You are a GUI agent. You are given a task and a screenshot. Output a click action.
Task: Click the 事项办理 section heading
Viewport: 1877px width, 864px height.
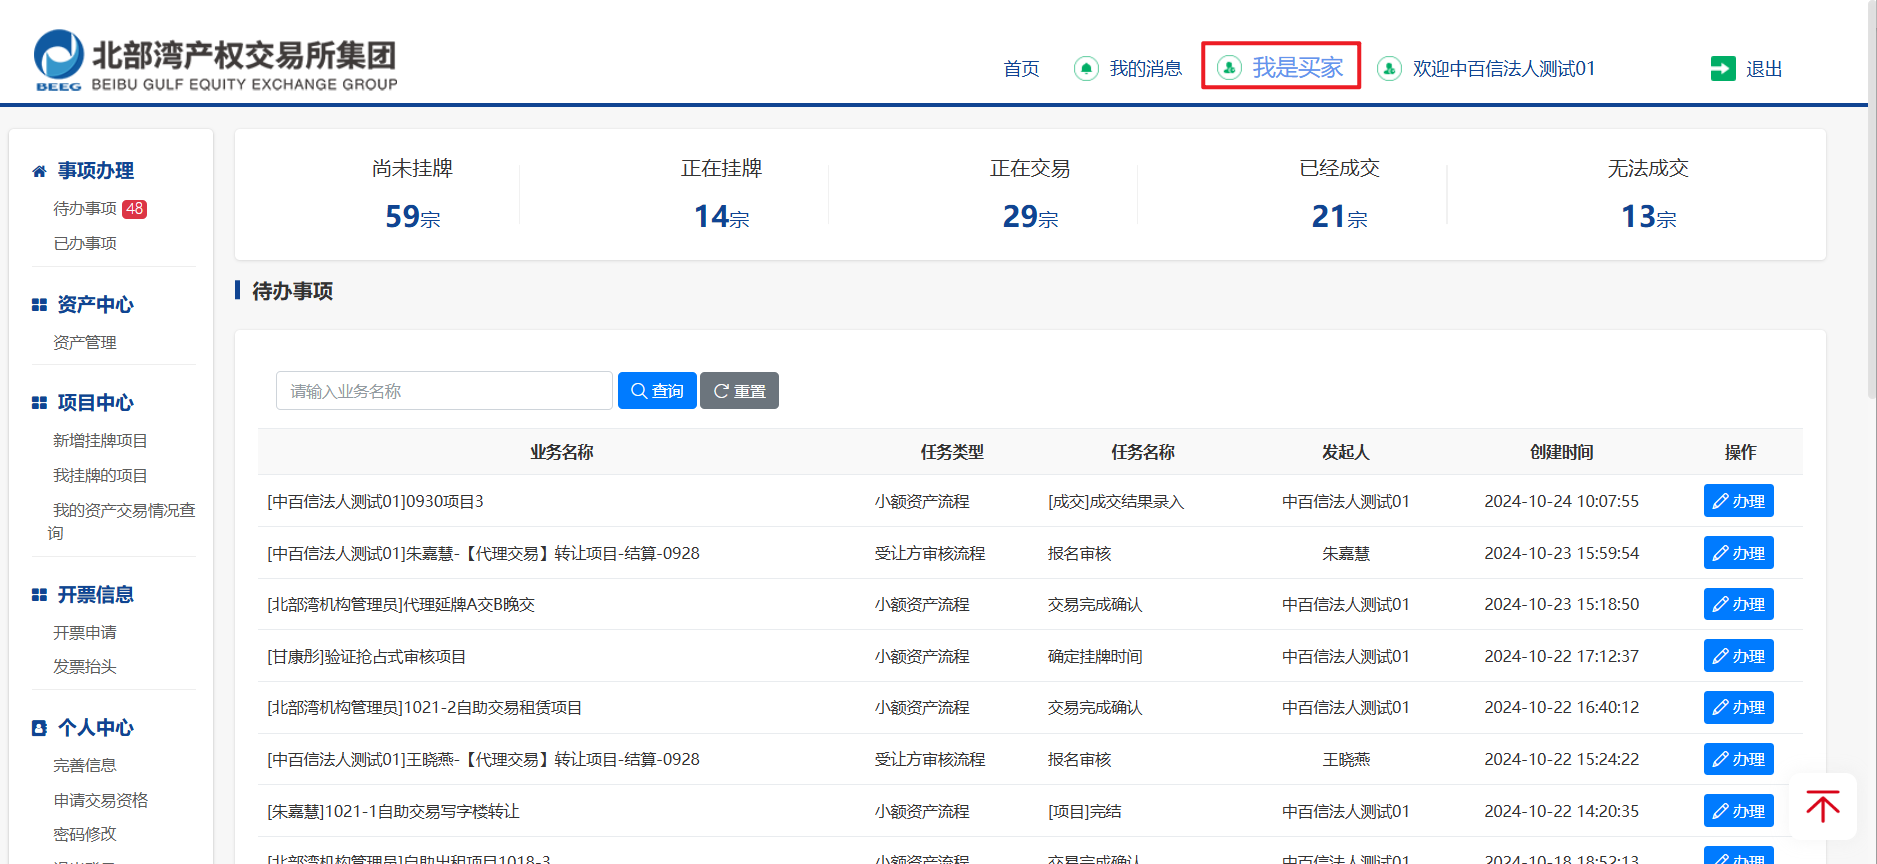[95, 171]
